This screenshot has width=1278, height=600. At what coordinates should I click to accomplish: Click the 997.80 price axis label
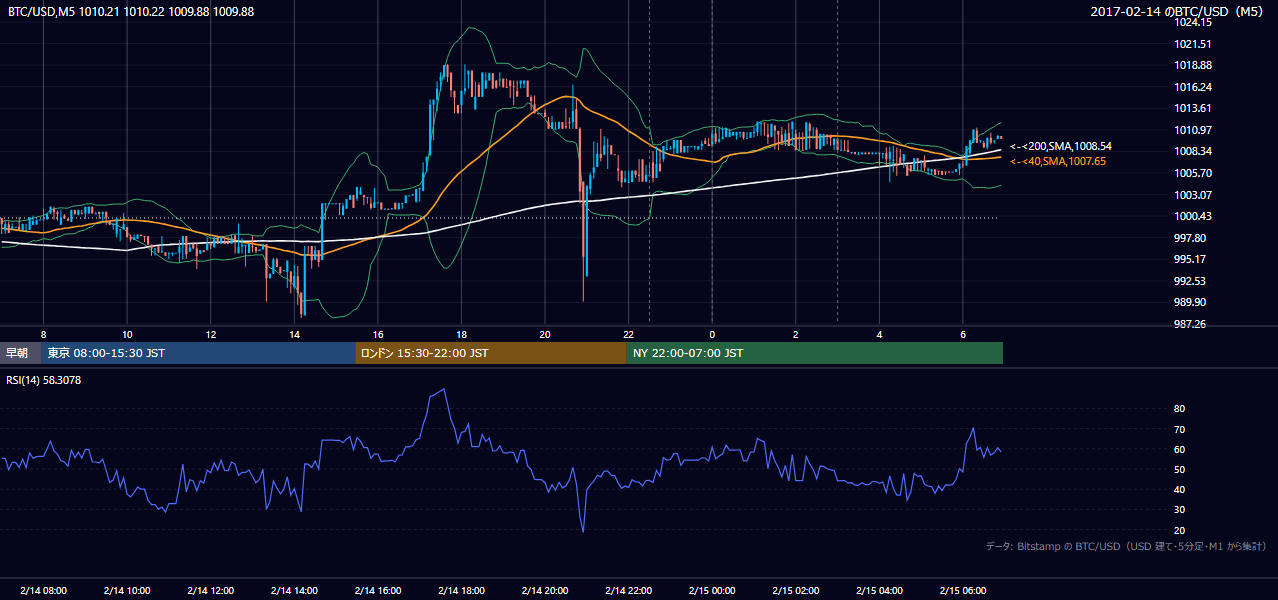[x=1191, y=238]
